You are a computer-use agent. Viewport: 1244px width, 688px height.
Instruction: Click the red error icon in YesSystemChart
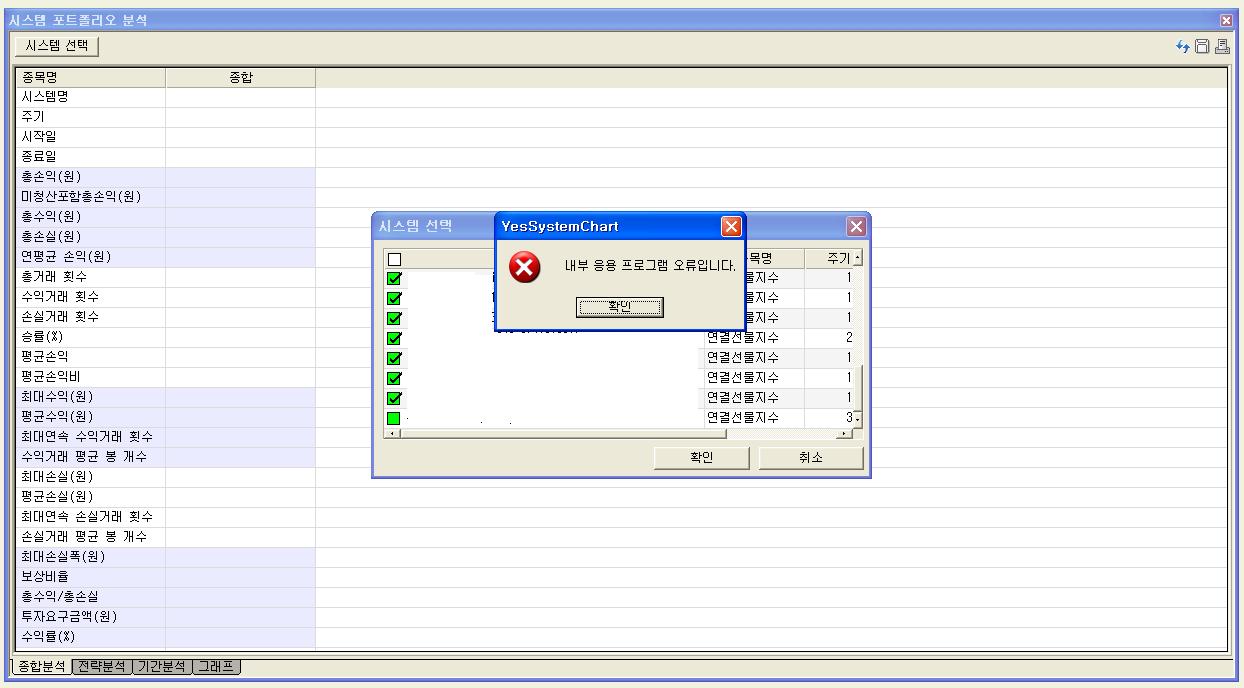click(524, 267)
